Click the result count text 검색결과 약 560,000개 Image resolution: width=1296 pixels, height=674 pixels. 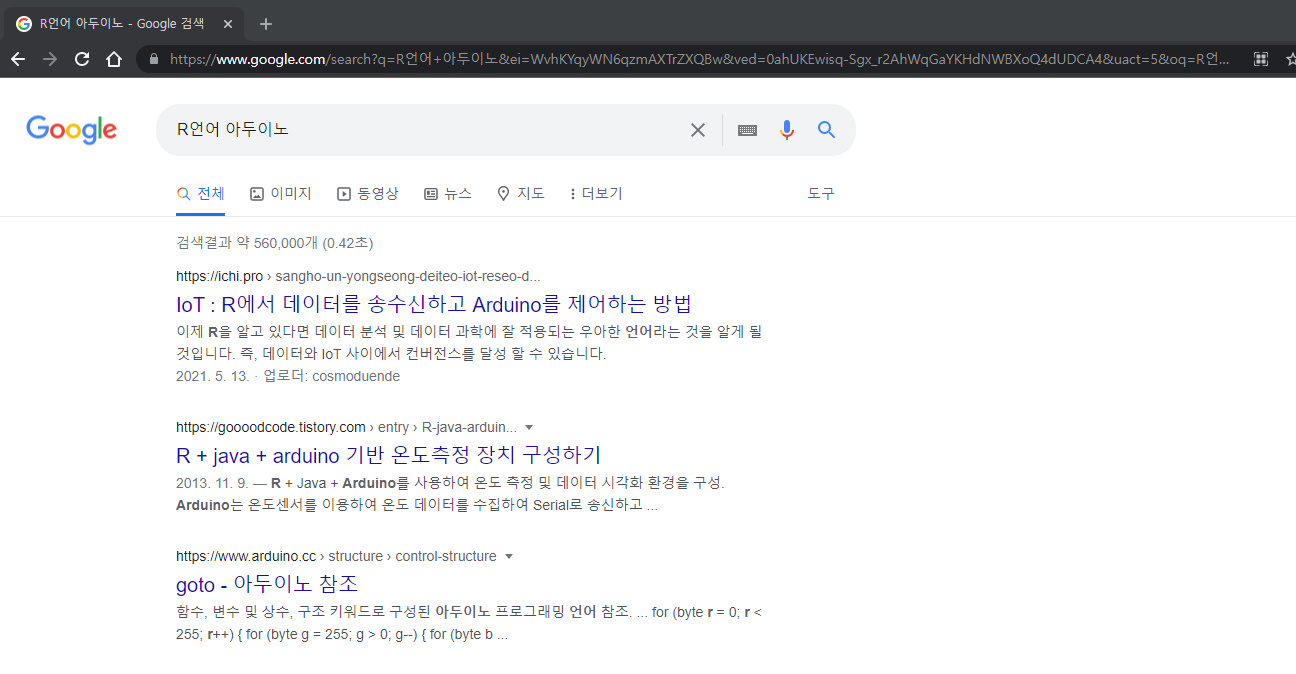coord(246,243)
